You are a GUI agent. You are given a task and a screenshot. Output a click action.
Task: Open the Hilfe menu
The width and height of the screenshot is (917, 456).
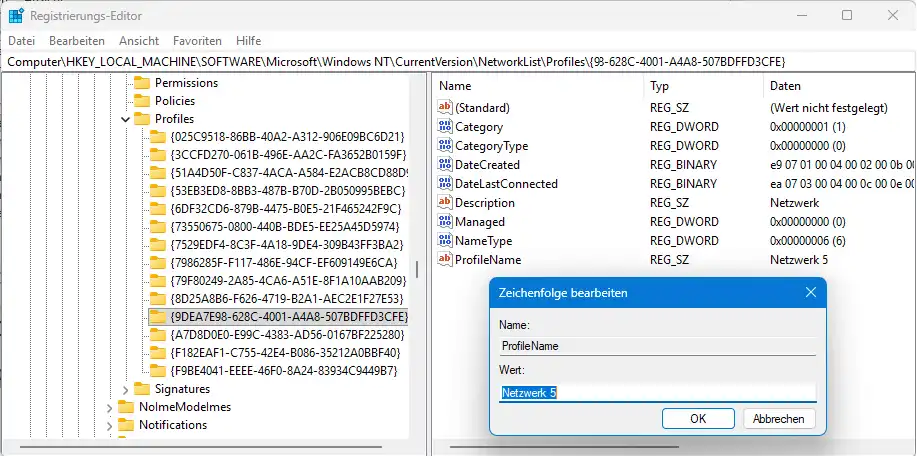[x=249, y=41]
